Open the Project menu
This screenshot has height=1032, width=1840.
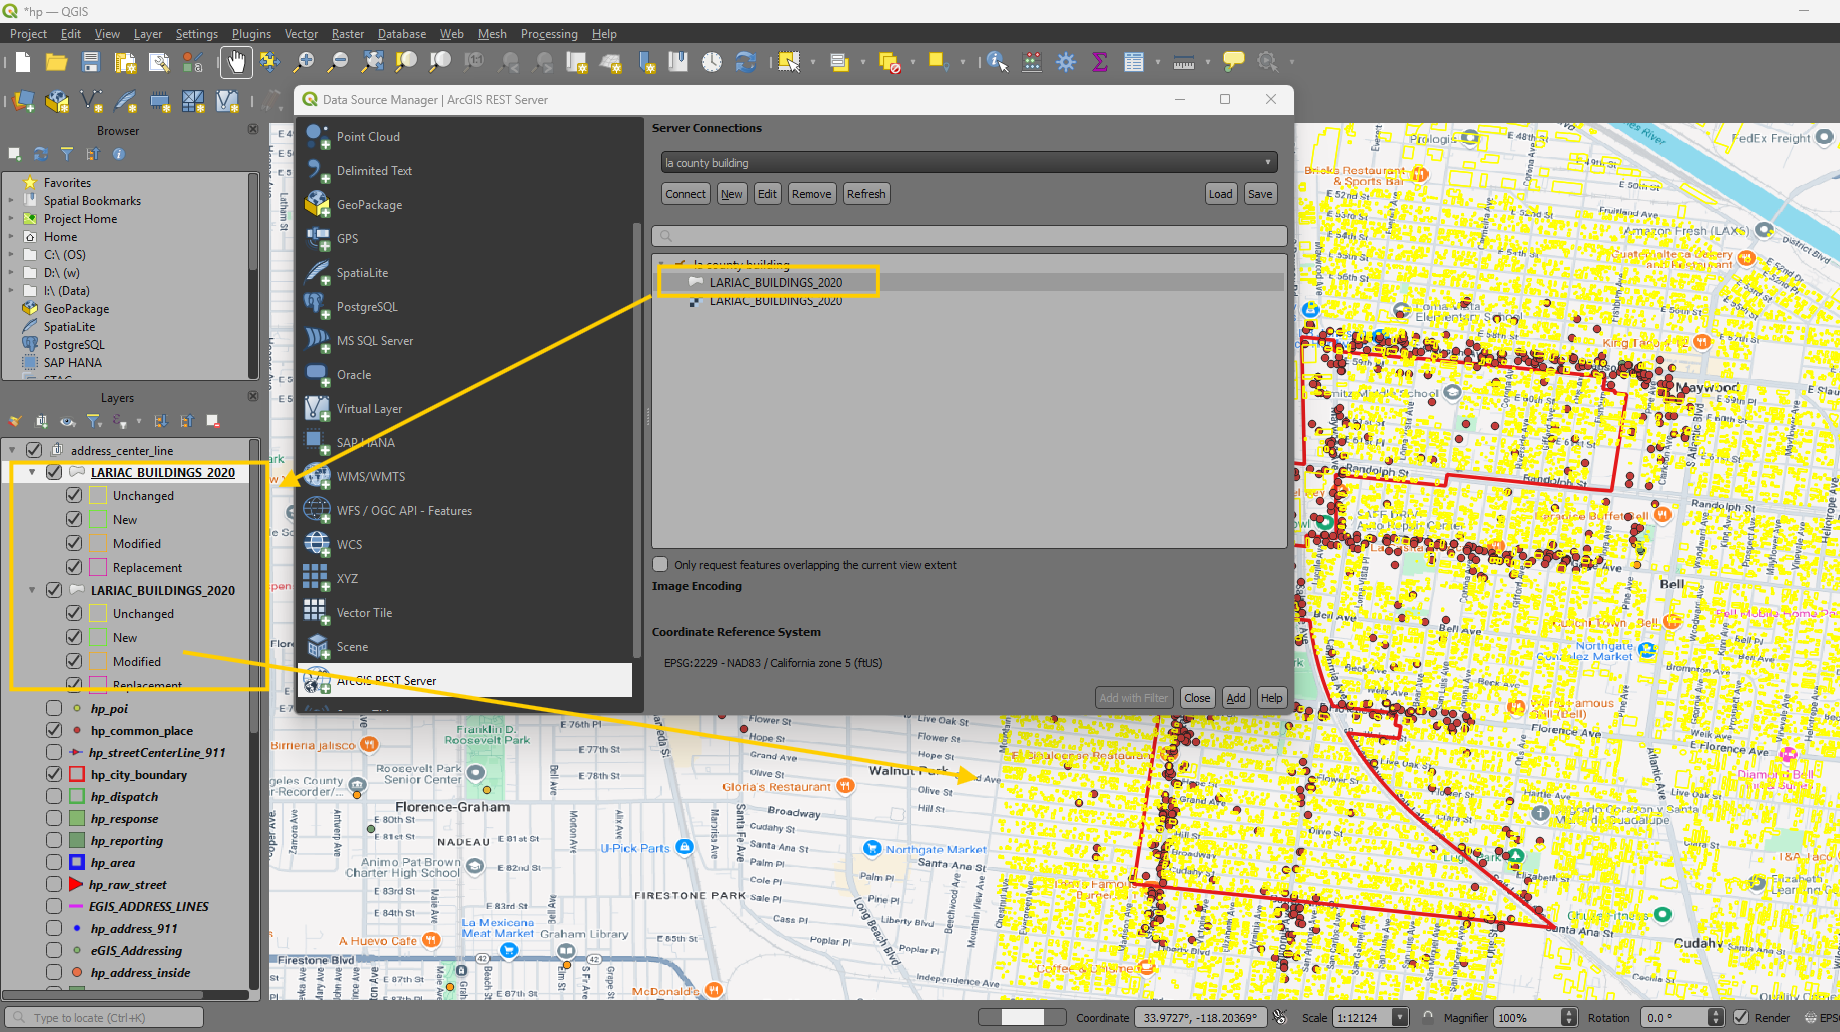pyautogui.click(x=28, y=33)
